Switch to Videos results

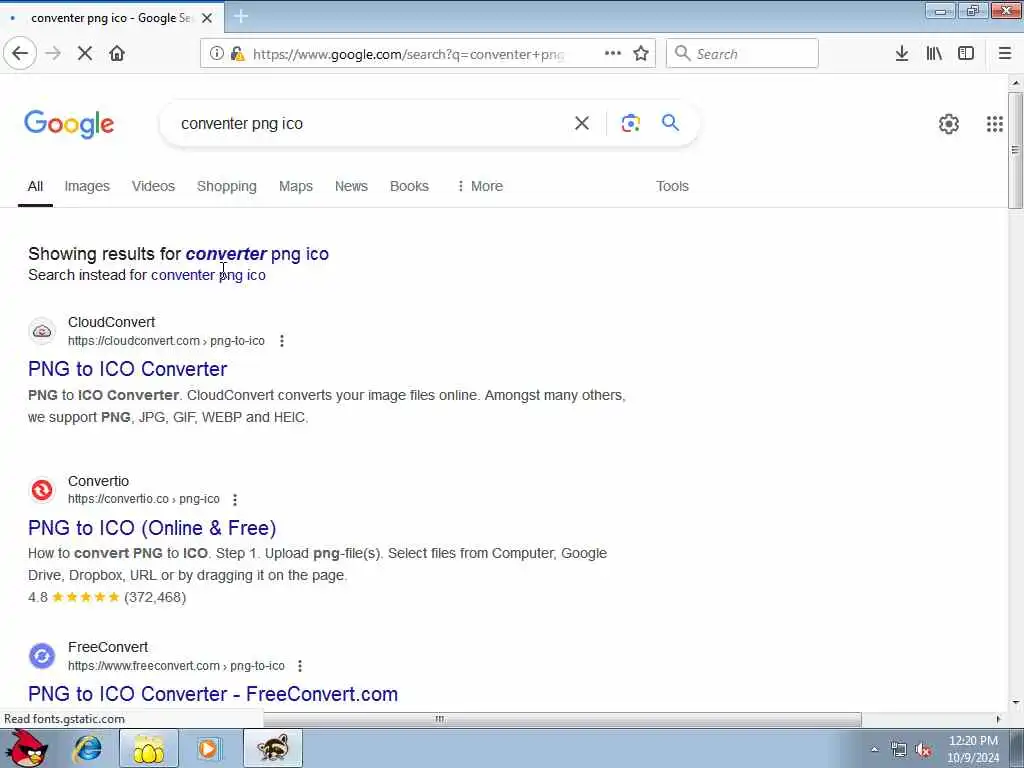[x=153, y=186]
